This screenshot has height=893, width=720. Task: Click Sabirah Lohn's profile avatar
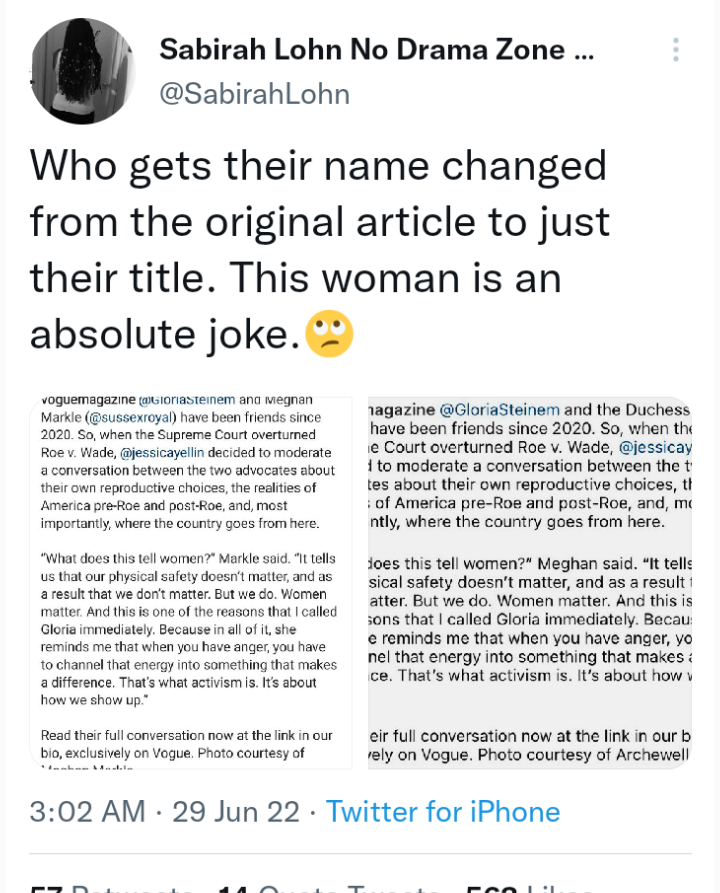(x=82, y=71)
